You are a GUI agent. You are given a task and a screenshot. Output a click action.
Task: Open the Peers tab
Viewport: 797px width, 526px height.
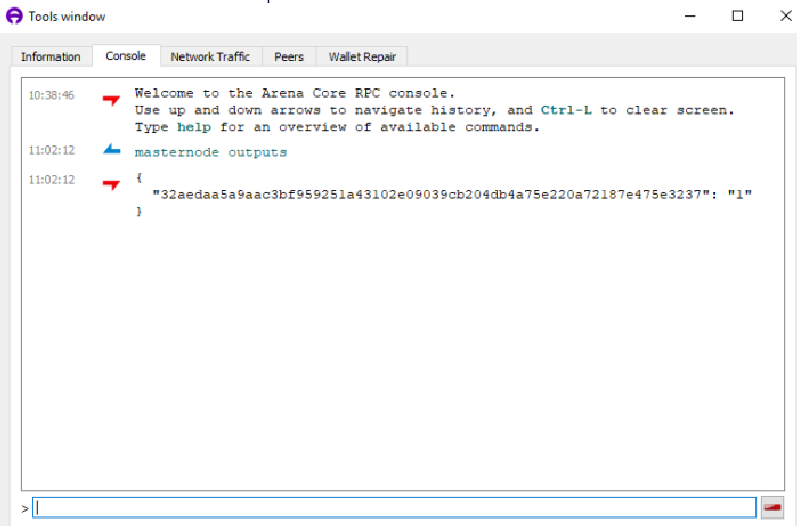coord(289,56)
